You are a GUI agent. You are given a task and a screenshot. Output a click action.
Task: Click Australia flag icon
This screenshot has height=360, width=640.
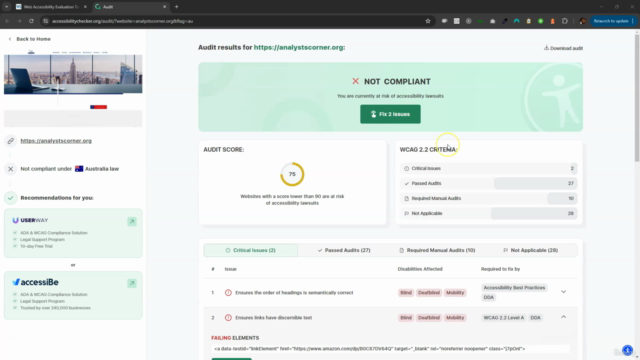79,169
